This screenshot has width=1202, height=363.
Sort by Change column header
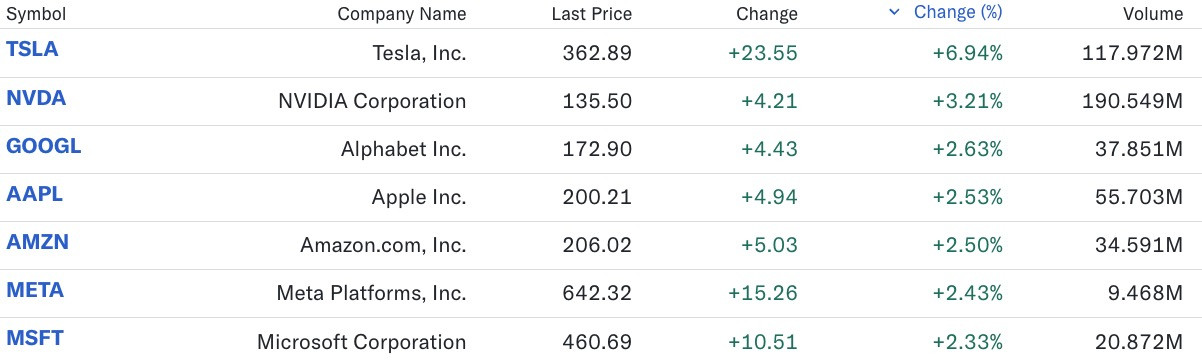tap(767, 14)
